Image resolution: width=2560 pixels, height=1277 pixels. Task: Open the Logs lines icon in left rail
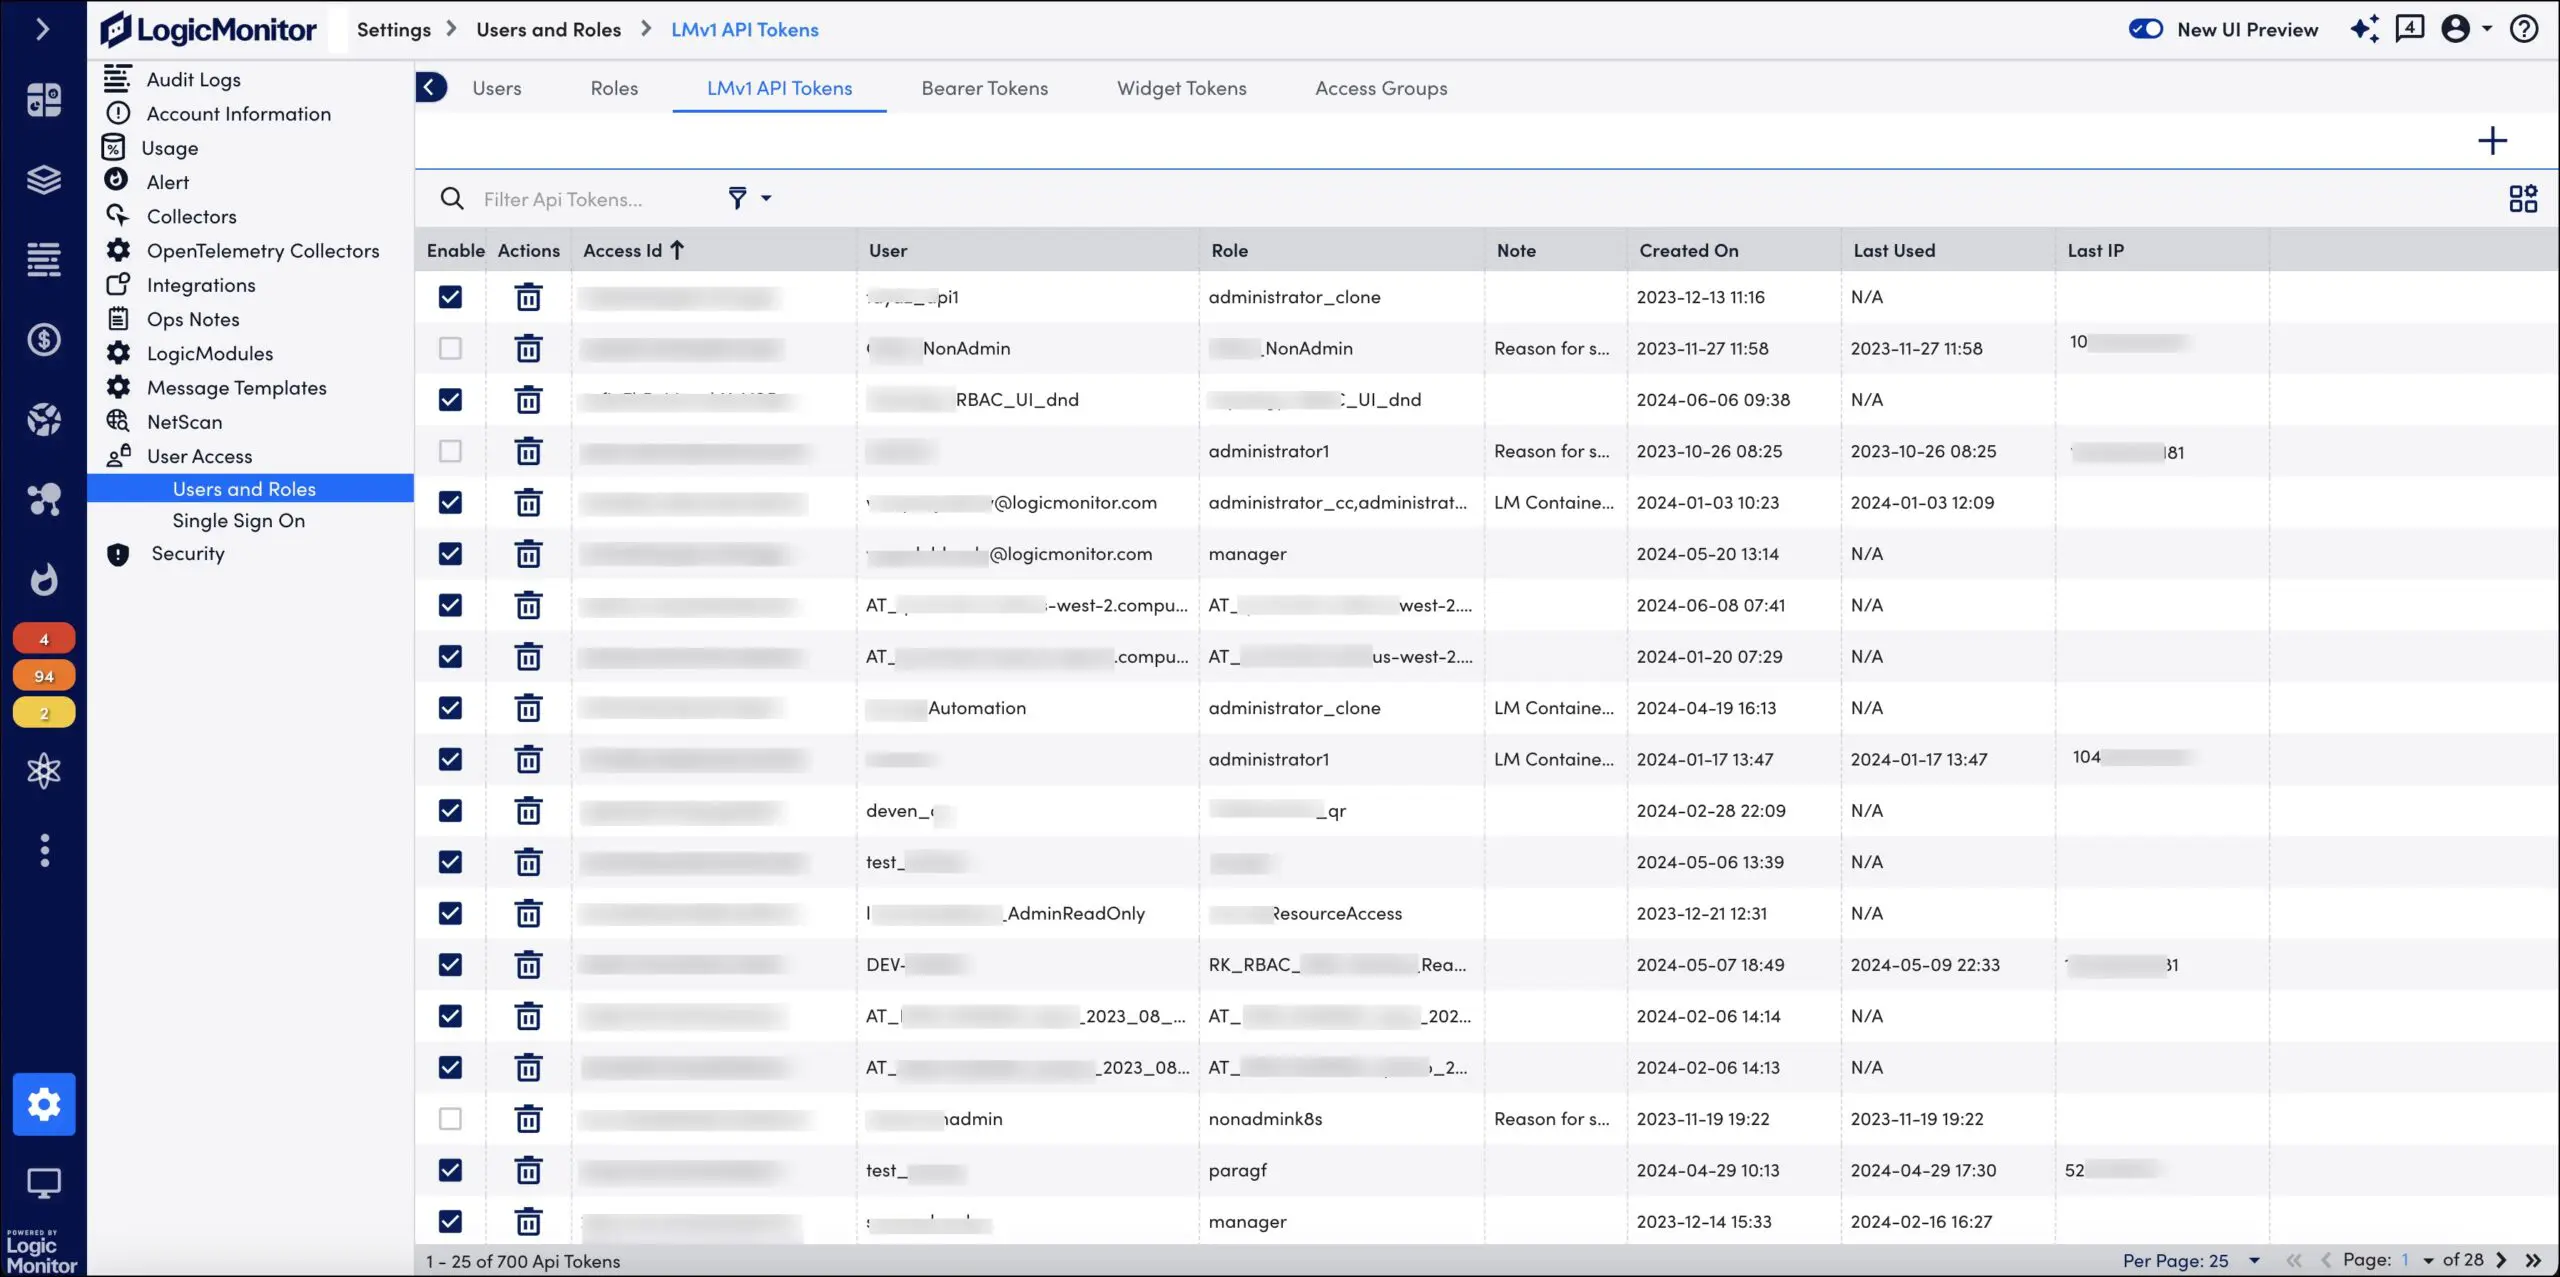pos(43,260)
